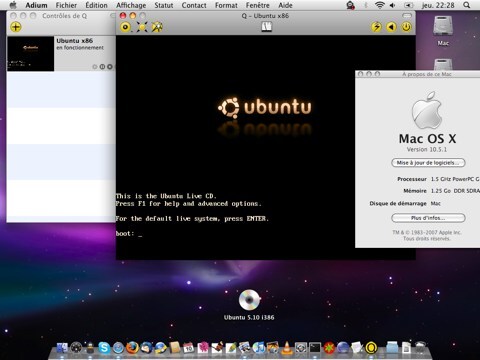Click the volume icon in the menu bar
Viewport: 480px width, 360px height.
tap(393, 5)
